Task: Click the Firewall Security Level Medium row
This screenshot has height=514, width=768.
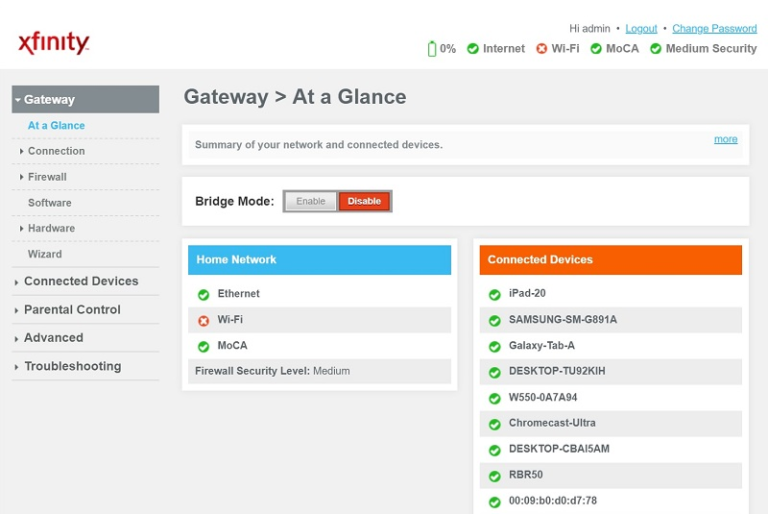Action: pyautogui.click(x=319, y=371)
